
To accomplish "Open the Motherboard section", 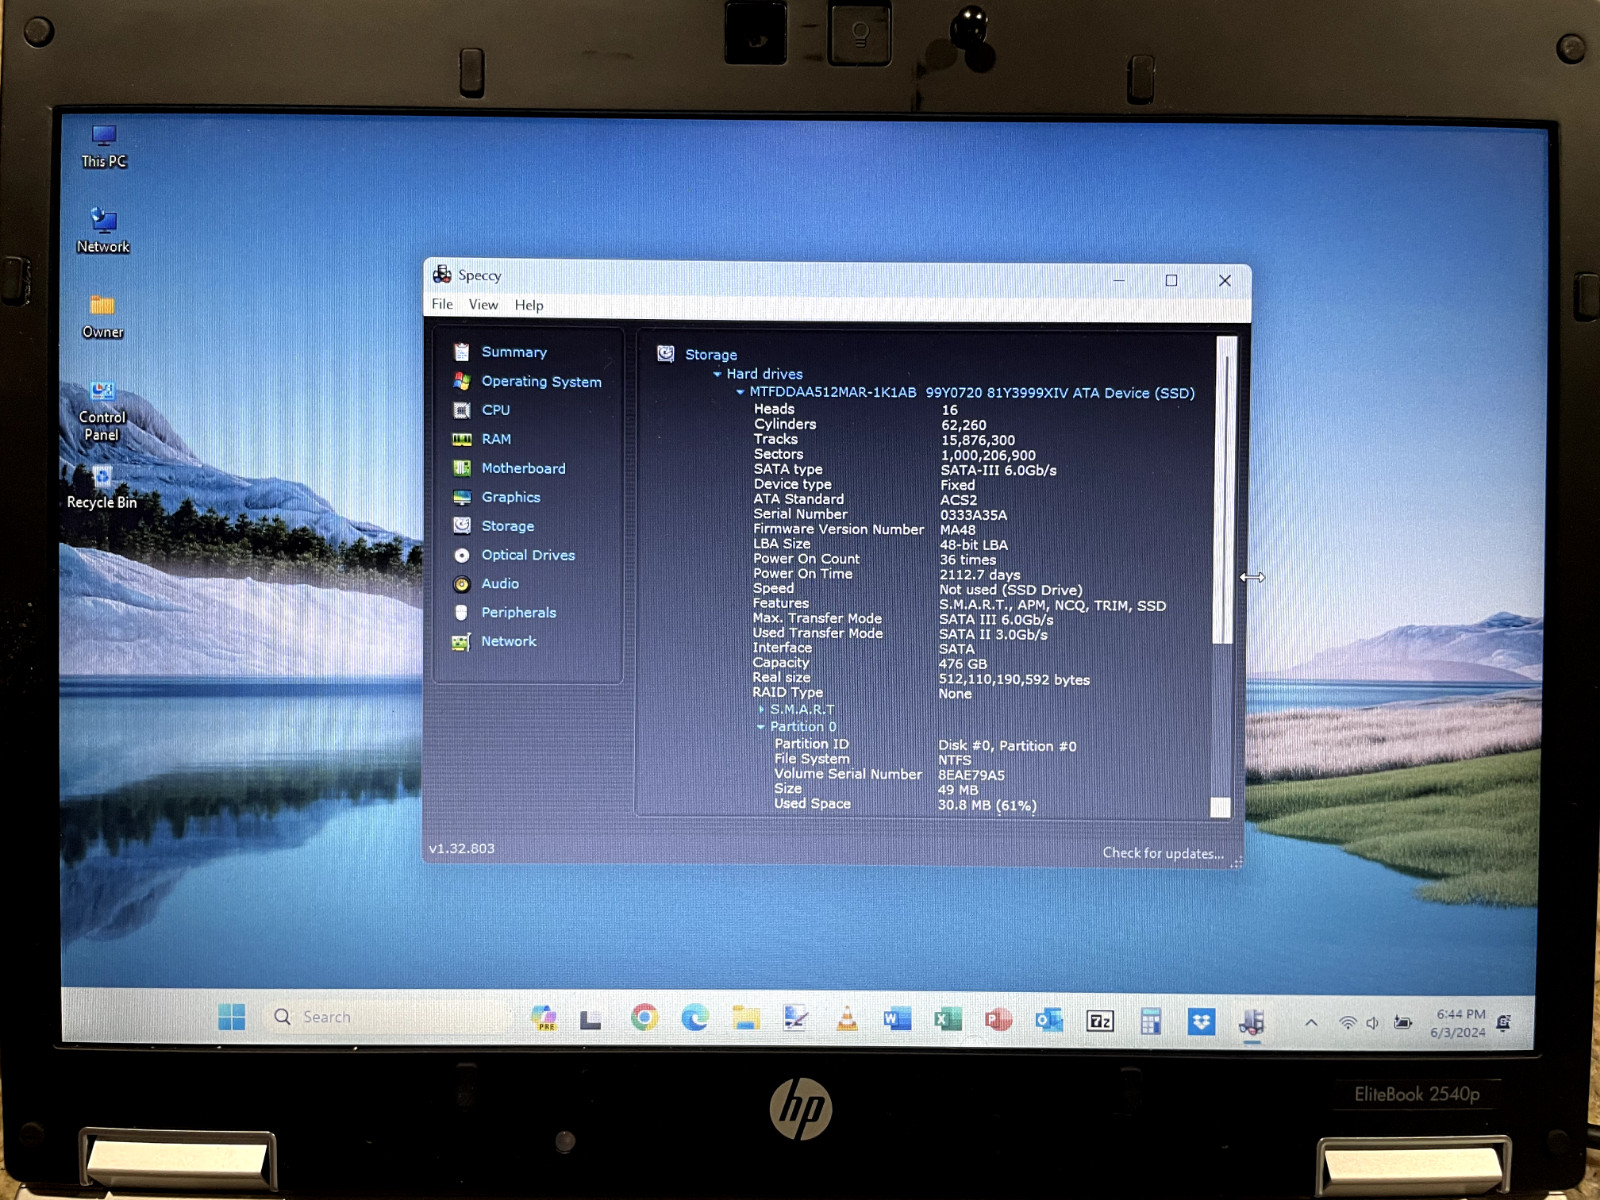I will tap(523, 468).
